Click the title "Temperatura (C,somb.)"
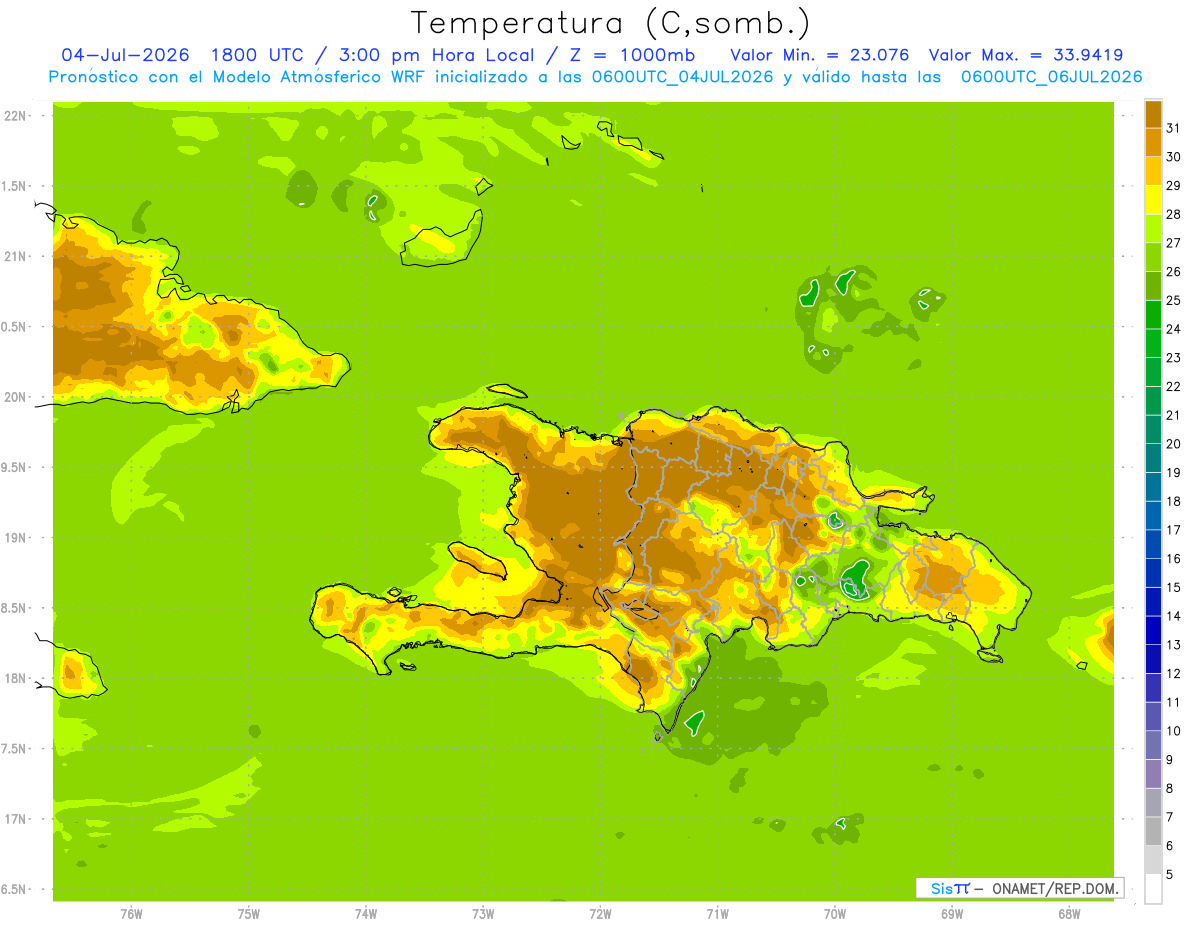 tap(610, 23)
